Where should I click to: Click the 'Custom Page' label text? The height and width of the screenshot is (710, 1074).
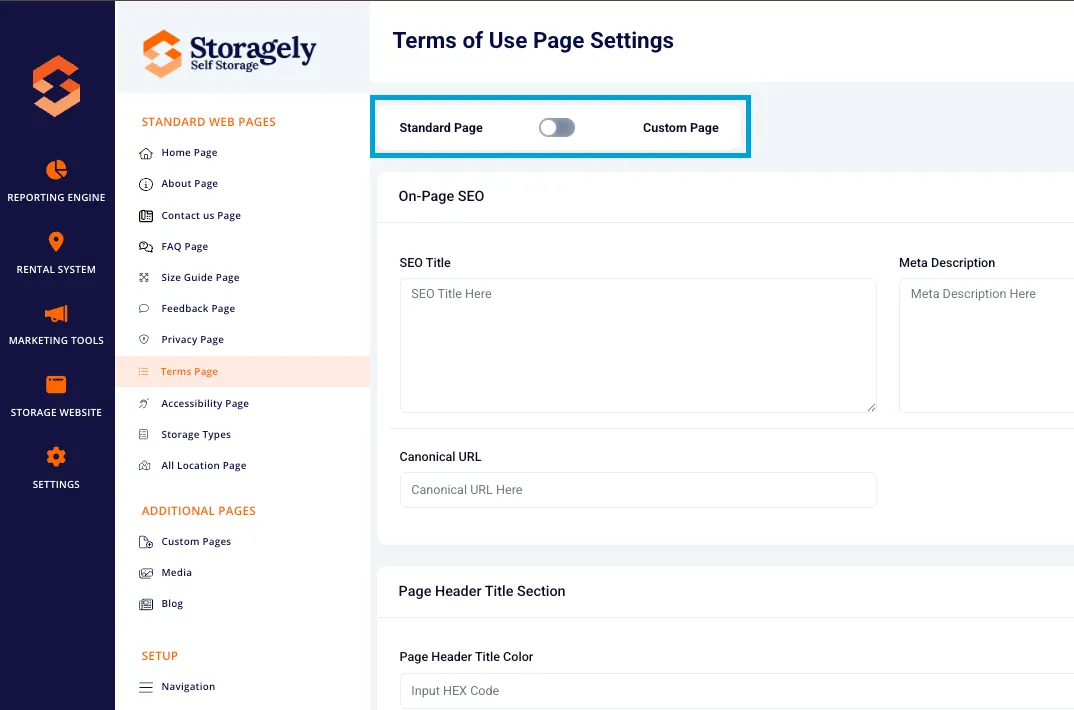(680, 127)
